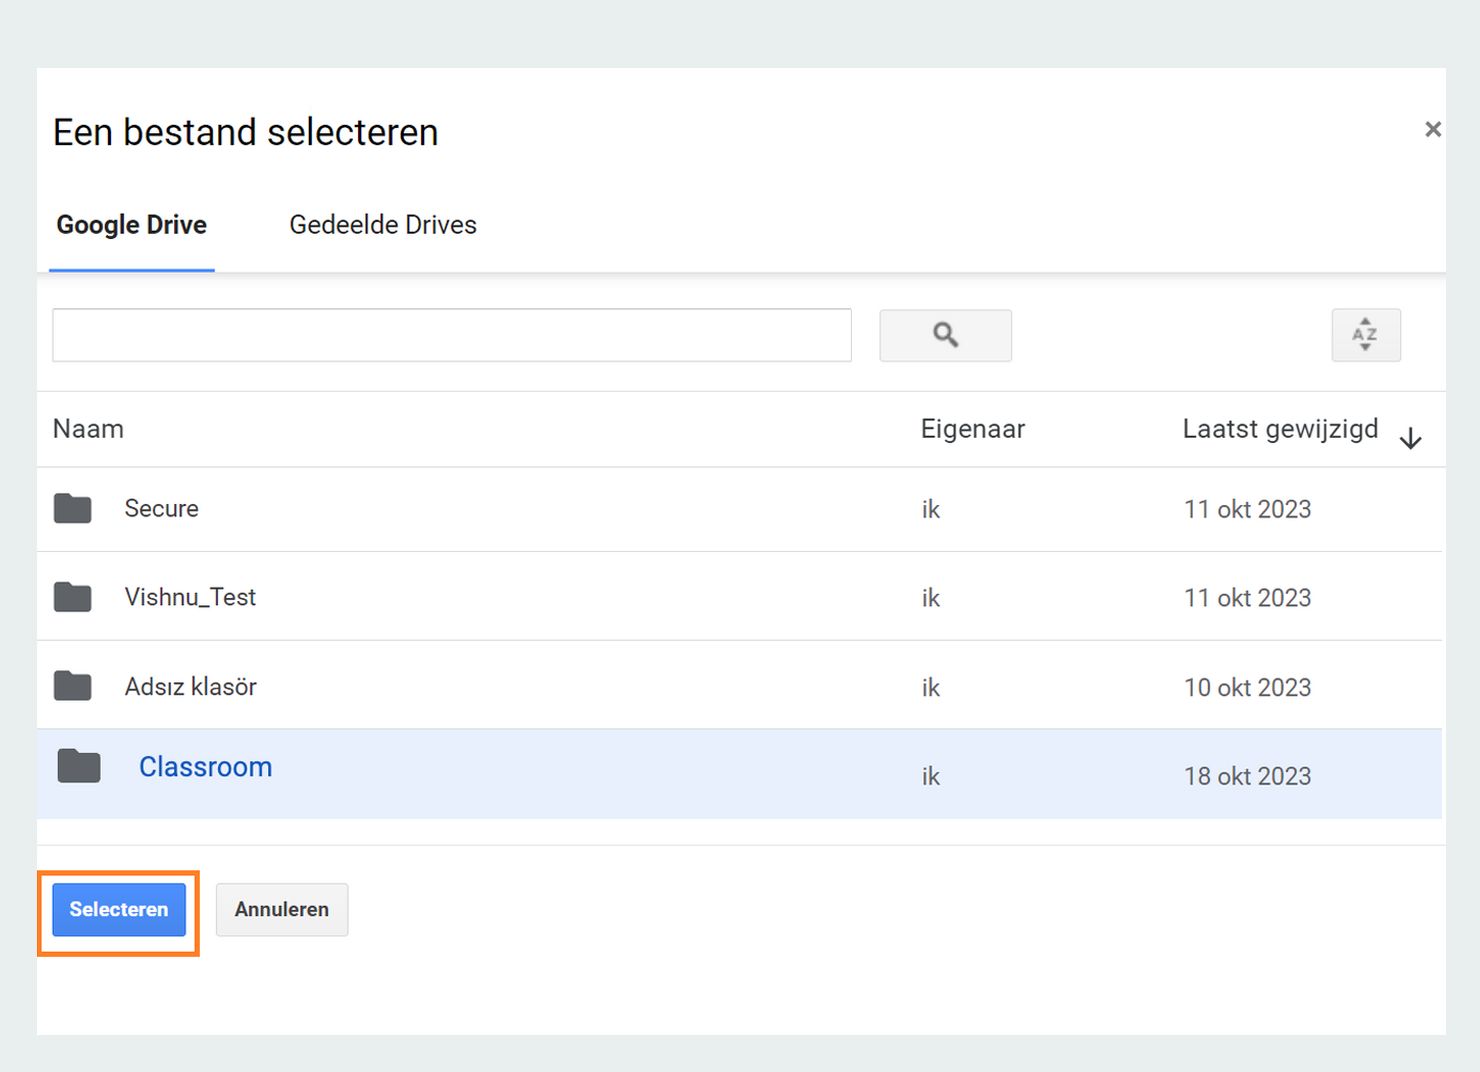The height and width of the screenshot is (1072, 1480).
Task: Sort by the Naam column header
Action: (x=88, y=429)
